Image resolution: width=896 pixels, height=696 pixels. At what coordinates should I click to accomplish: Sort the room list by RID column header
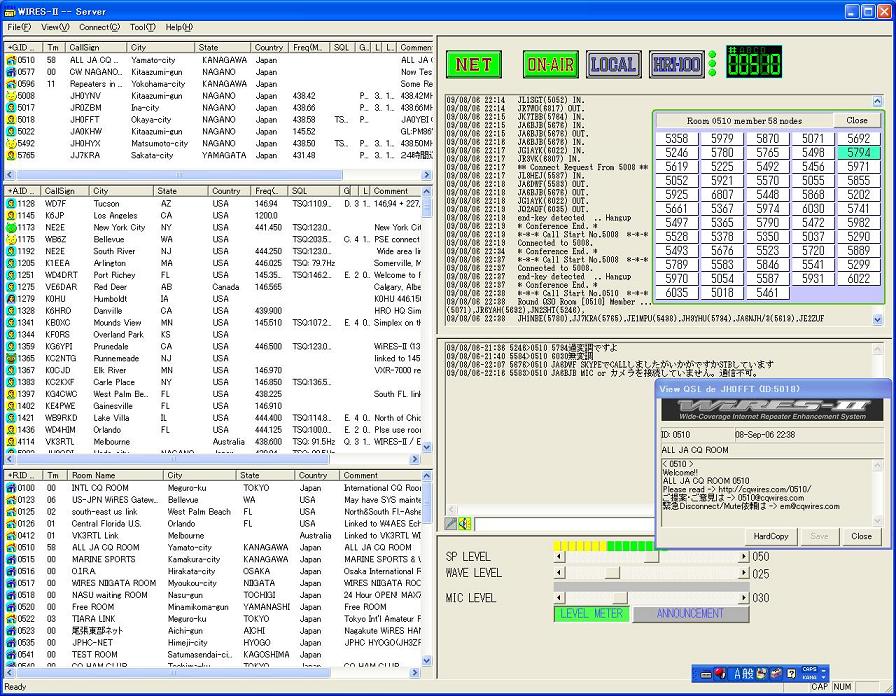(22, 475)
